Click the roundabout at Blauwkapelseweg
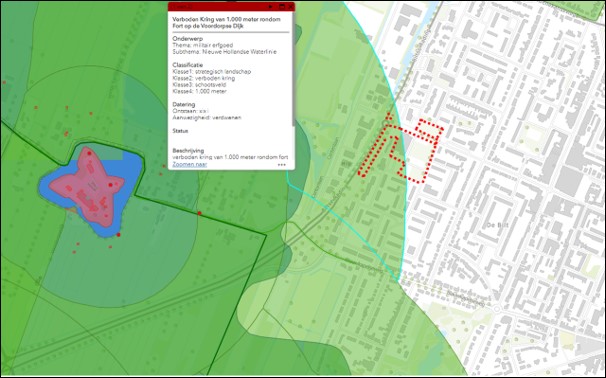This screenshot has width=606, height=378. (x=497, y=309)
